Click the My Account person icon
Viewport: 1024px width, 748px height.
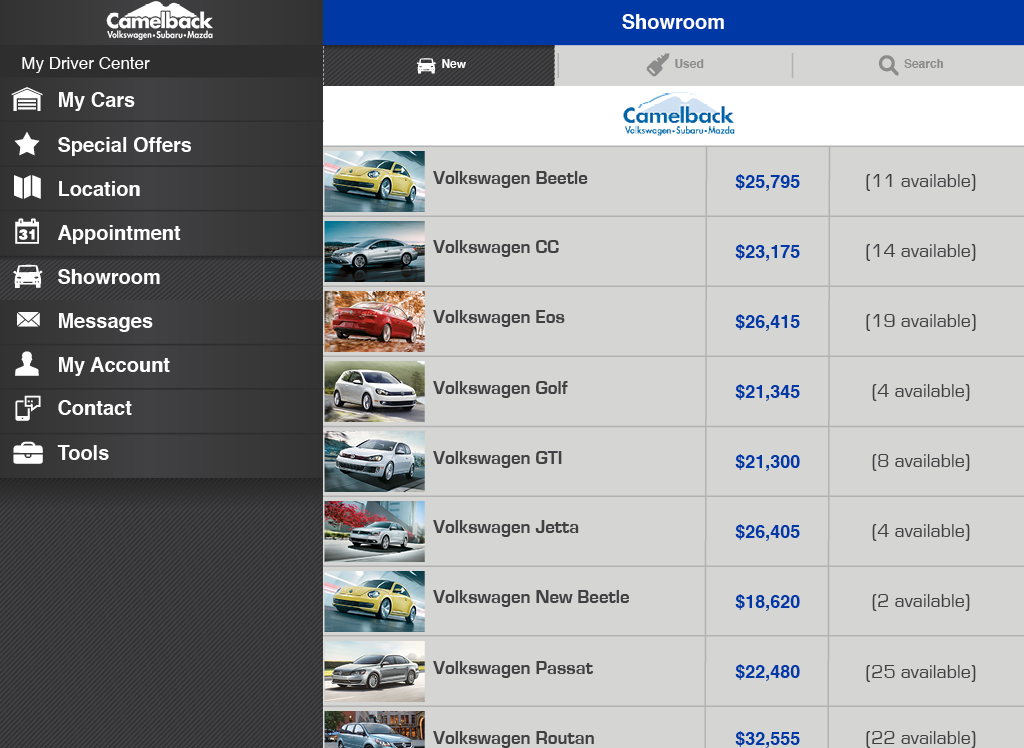click(27, 364)
